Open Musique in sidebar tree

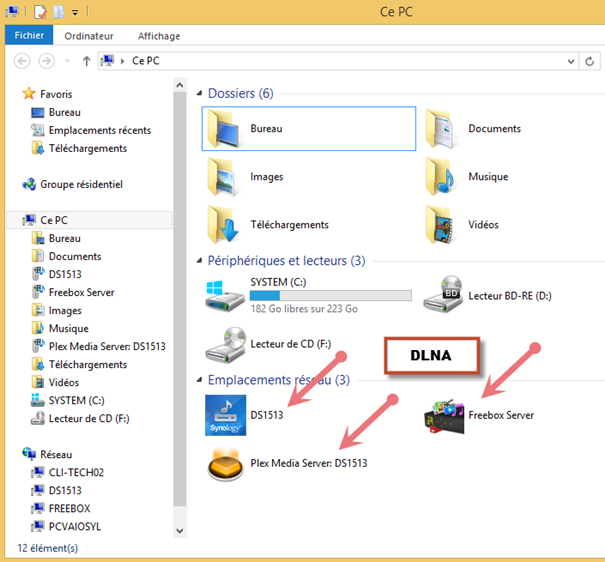coord(68,329)
